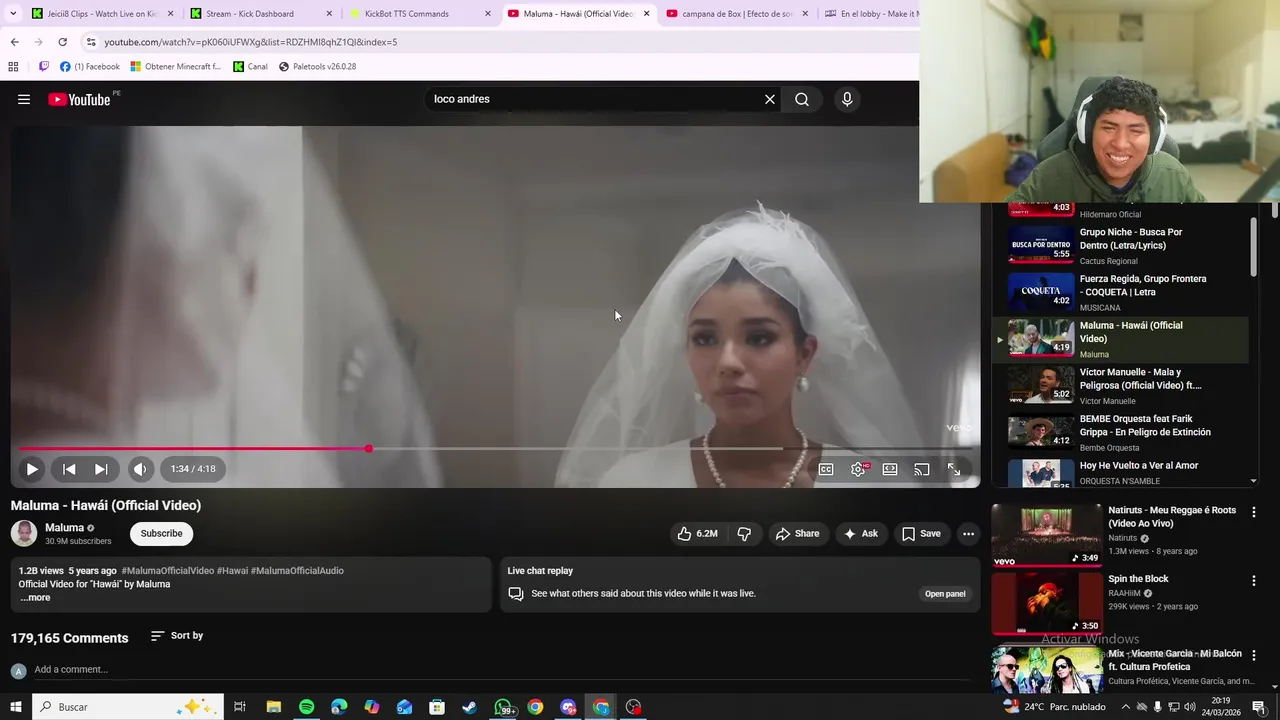Open video settings gear

point(858,469)
